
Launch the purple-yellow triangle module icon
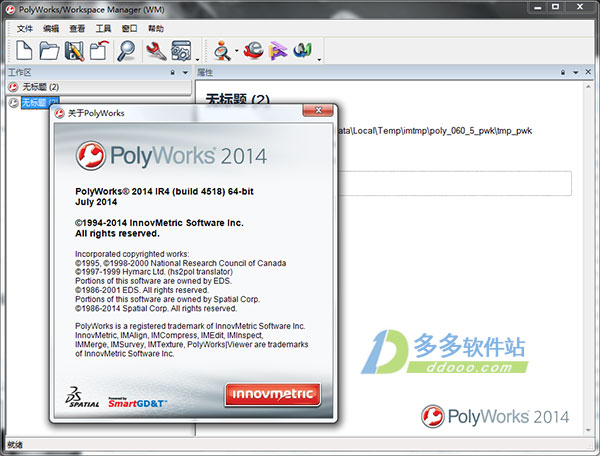278,50
